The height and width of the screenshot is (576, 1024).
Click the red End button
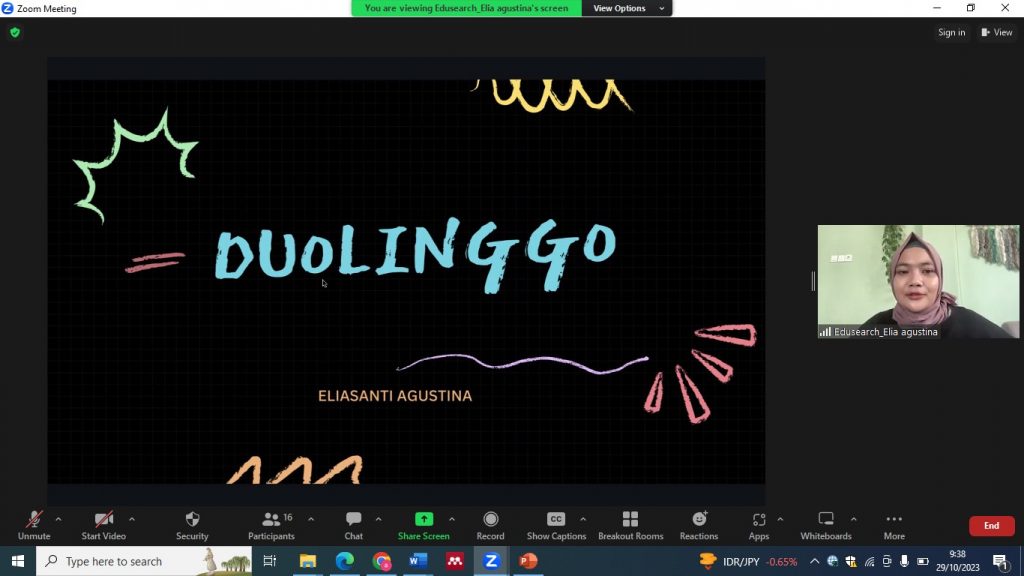(991, 526)
